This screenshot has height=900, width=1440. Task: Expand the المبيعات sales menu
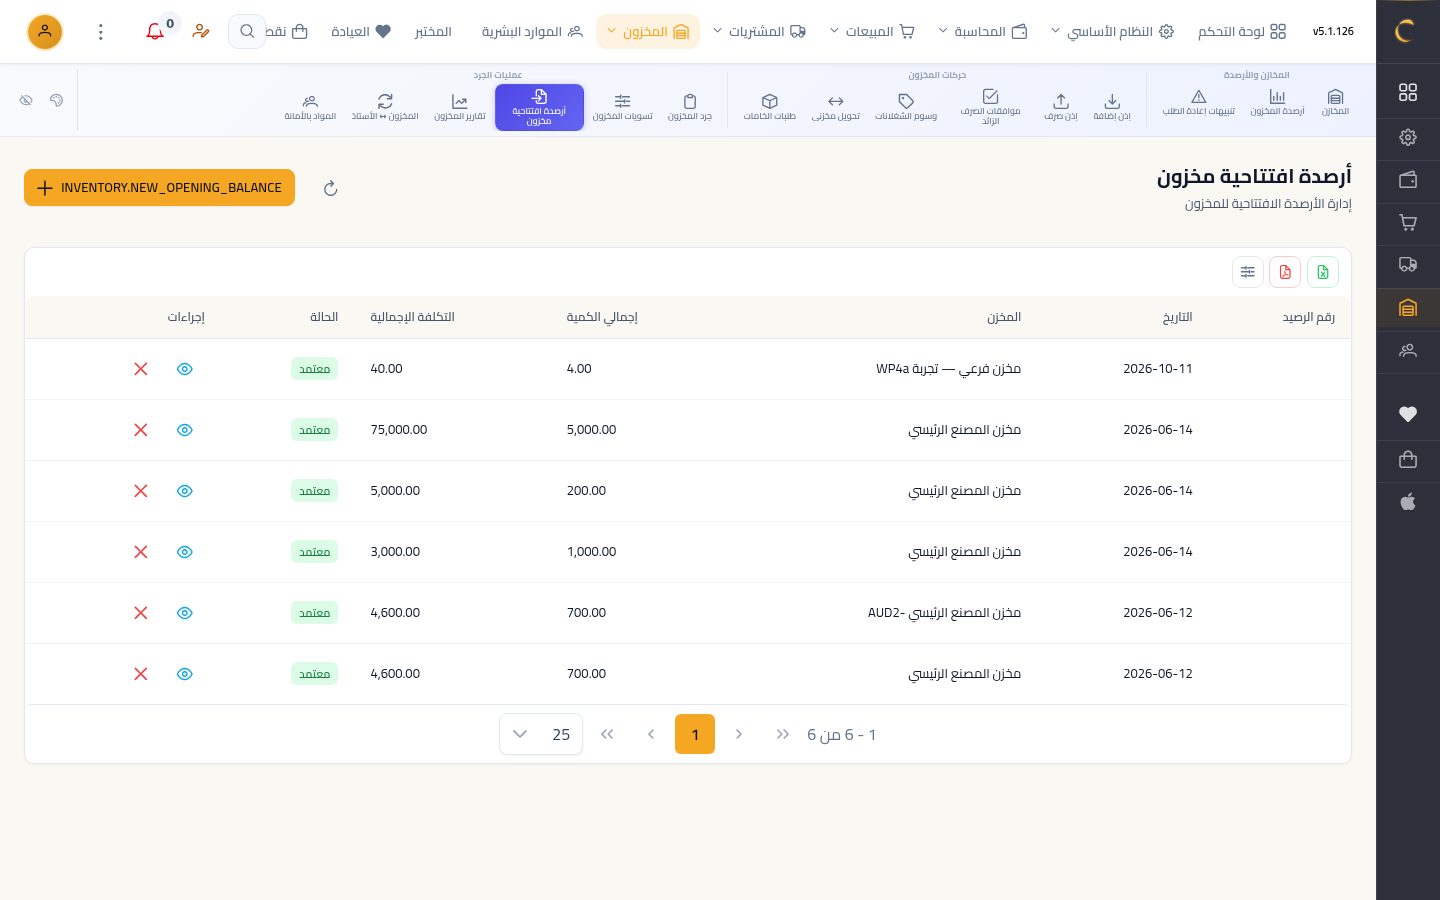872,32
